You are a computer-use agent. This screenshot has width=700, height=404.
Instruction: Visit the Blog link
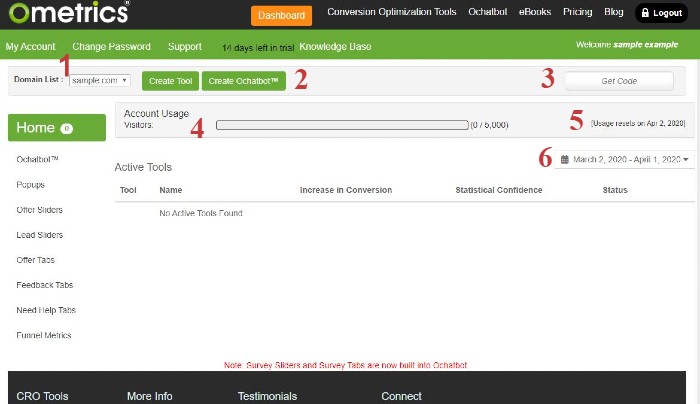[x=613, y=12]
